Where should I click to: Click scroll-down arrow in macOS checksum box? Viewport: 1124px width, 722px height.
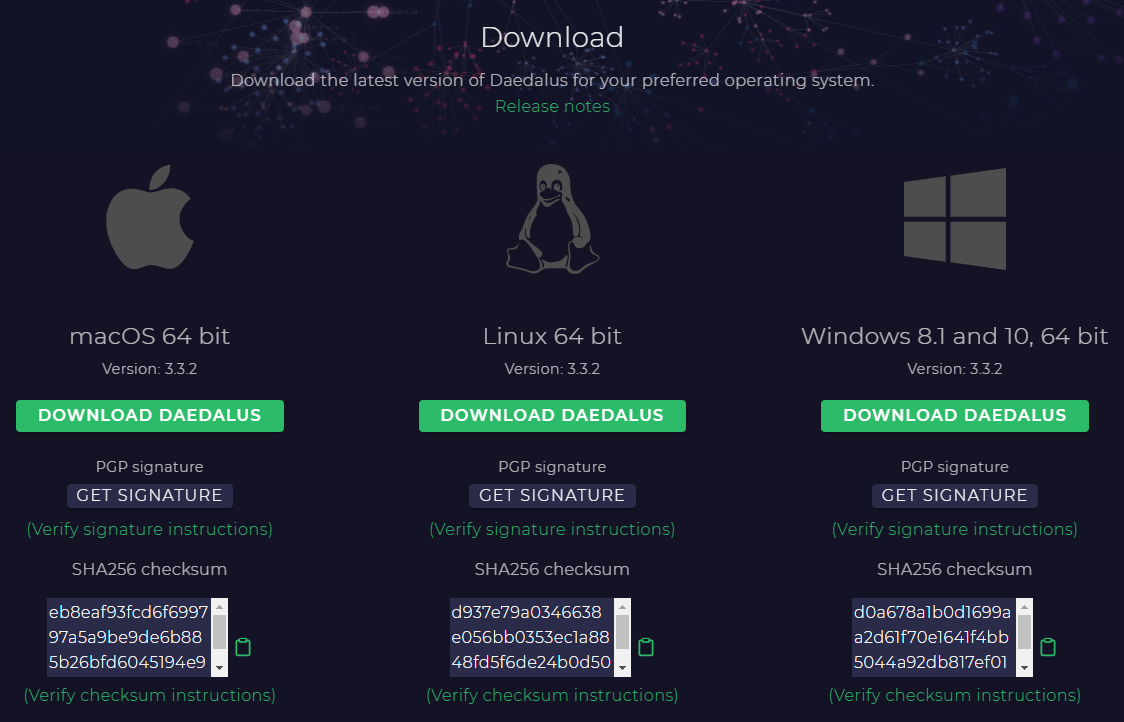coord(219,668)
